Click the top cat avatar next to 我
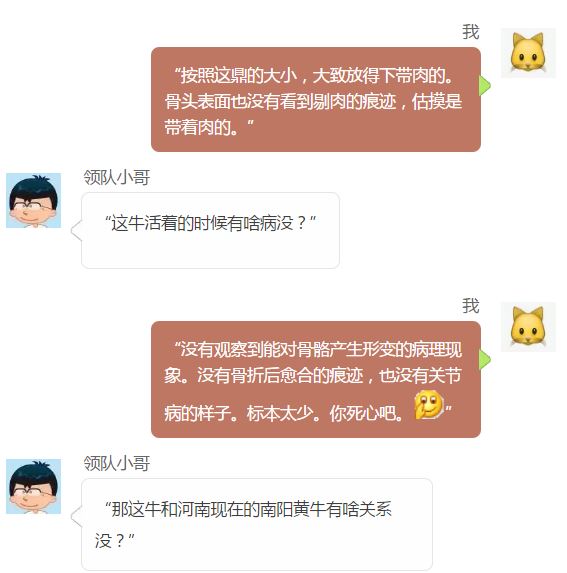Screen dimensions: 567x573 pyautogui.click(x=528, y=53)
